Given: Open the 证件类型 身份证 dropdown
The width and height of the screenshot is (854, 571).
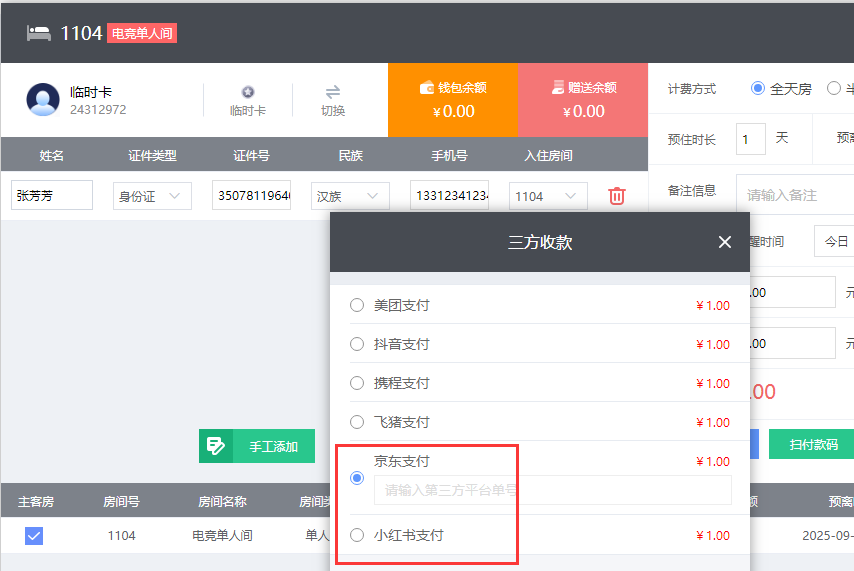Looking at the screenshot, I should pyautogui.click(x=152, y=196).
